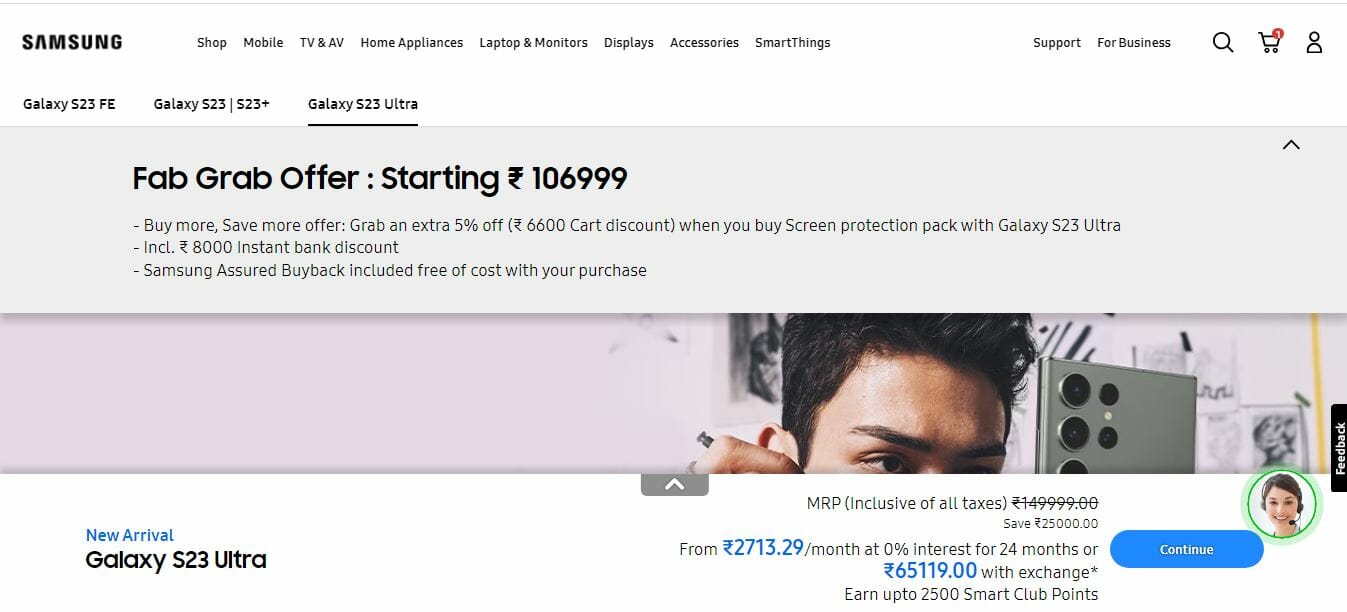Screen dimensions: 1347x612
Task: Click the Samsung logo
Action: [72, 42]
